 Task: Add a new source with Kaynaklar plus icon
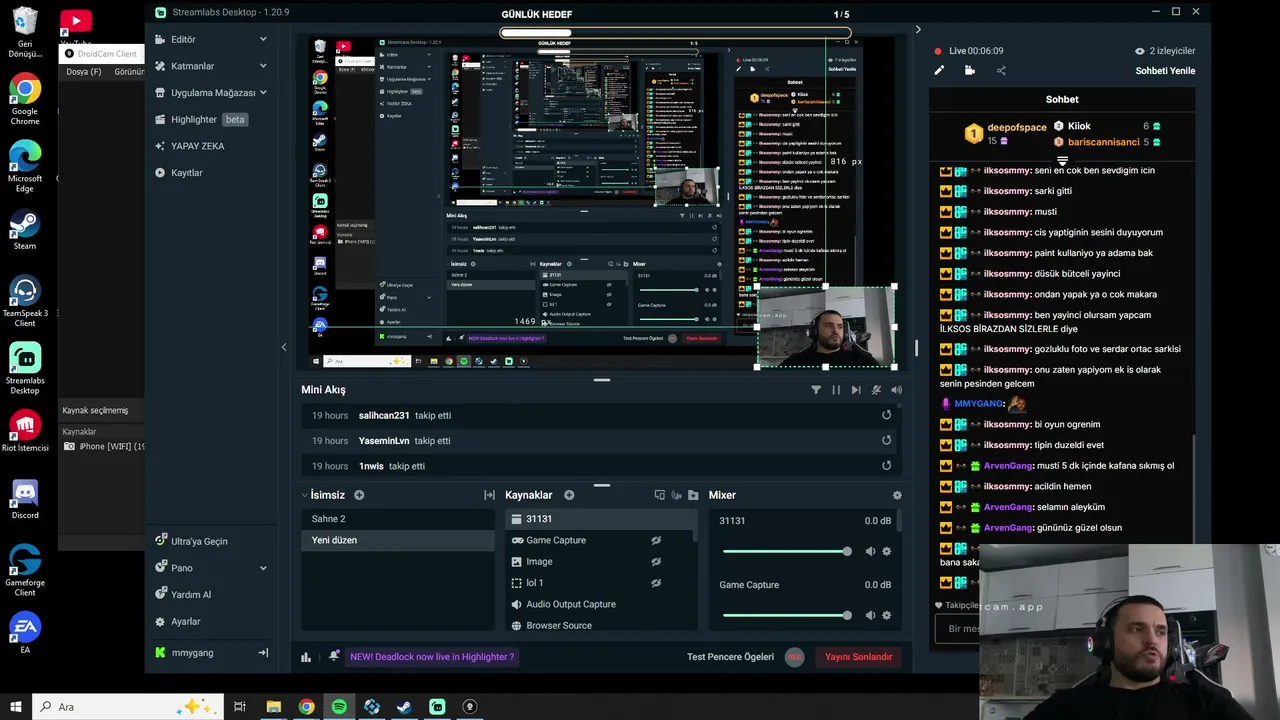569,495
